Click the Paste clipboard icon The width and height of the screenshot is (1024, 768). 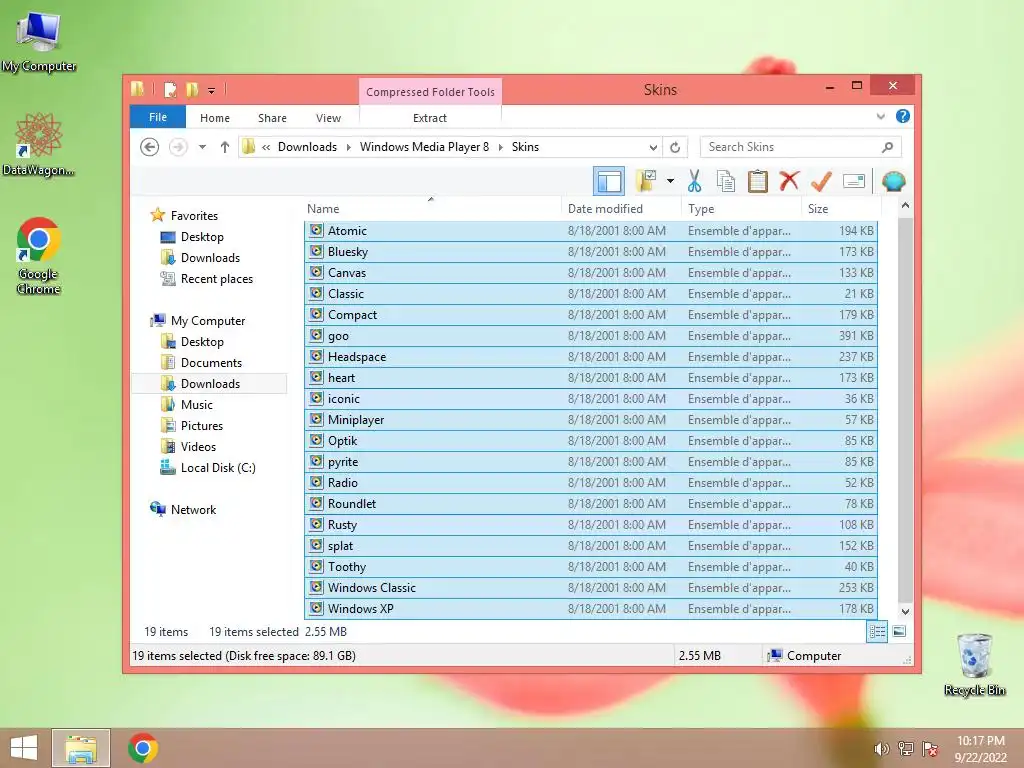click(758, 181)
